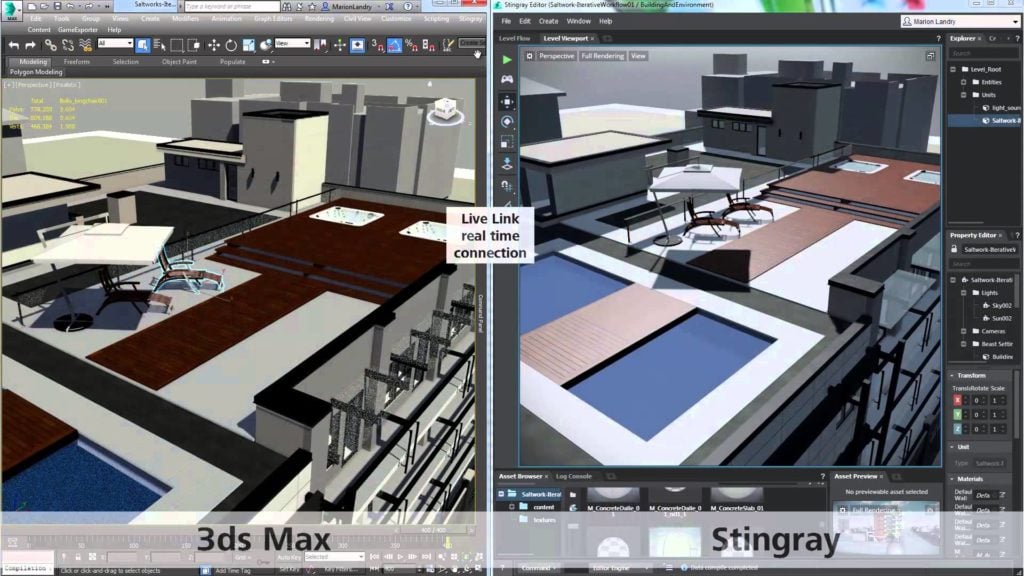Click the Redo arrow in 3ds Max main toolbar
This screenshot has height=576, width=1024.
[30, 45]
